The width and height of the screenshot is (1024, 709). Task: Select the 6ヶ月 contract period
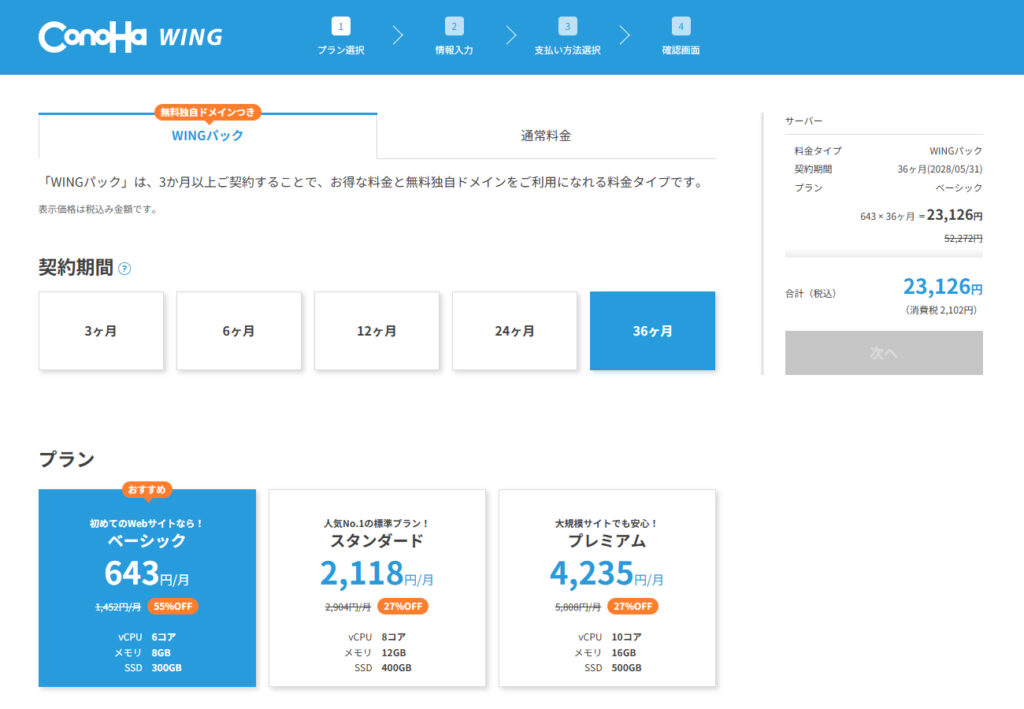click(238, 331)
